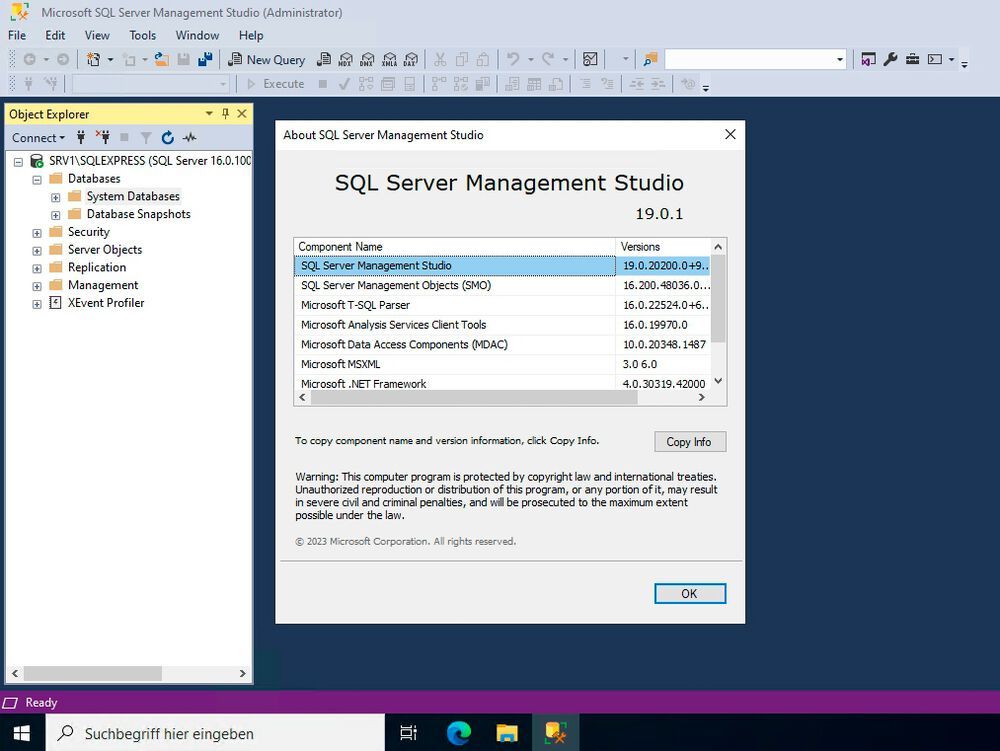Open the Tools menu

coord(142,34)
